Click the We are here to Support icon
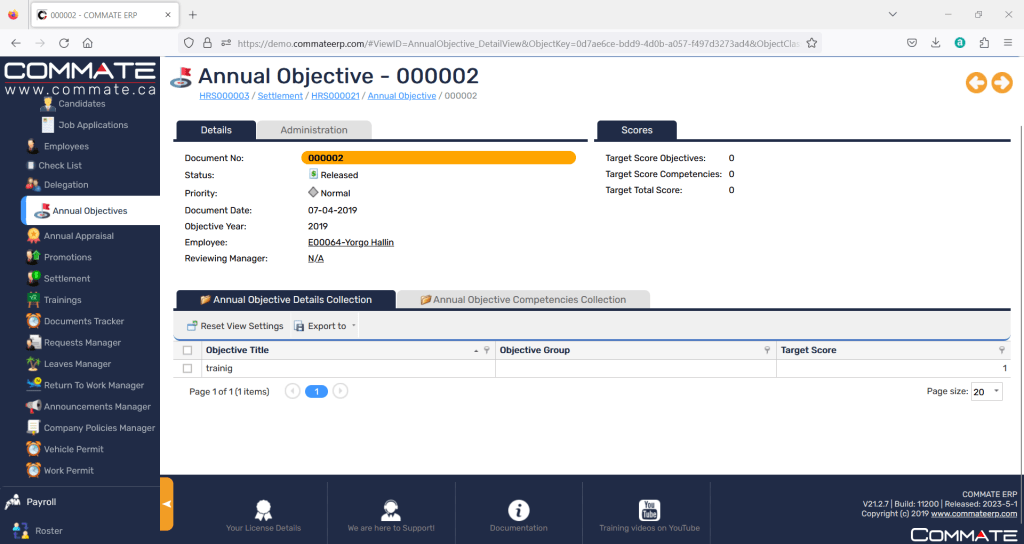Screen dimensions: 1024x544 (391, 510)
